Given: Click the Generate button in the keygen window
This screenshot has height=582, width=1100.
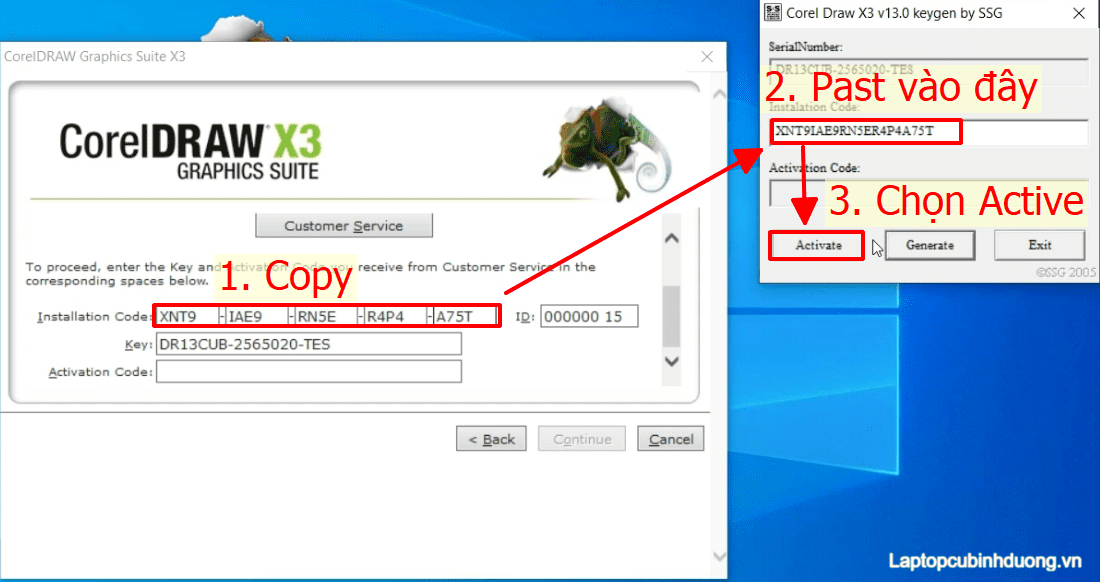Looking at the screenshot, I should (930, 245).
